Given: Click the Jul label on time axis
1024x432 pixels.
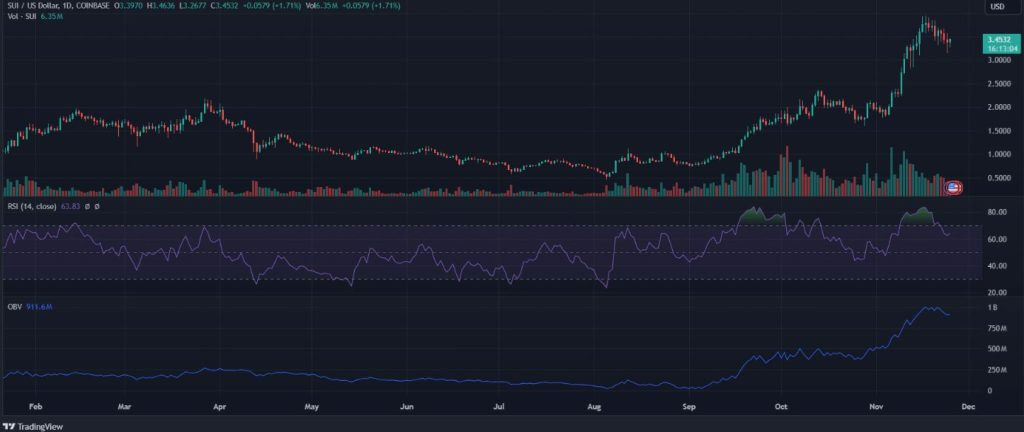Looking at the screenshot, I should click(499, 407).
